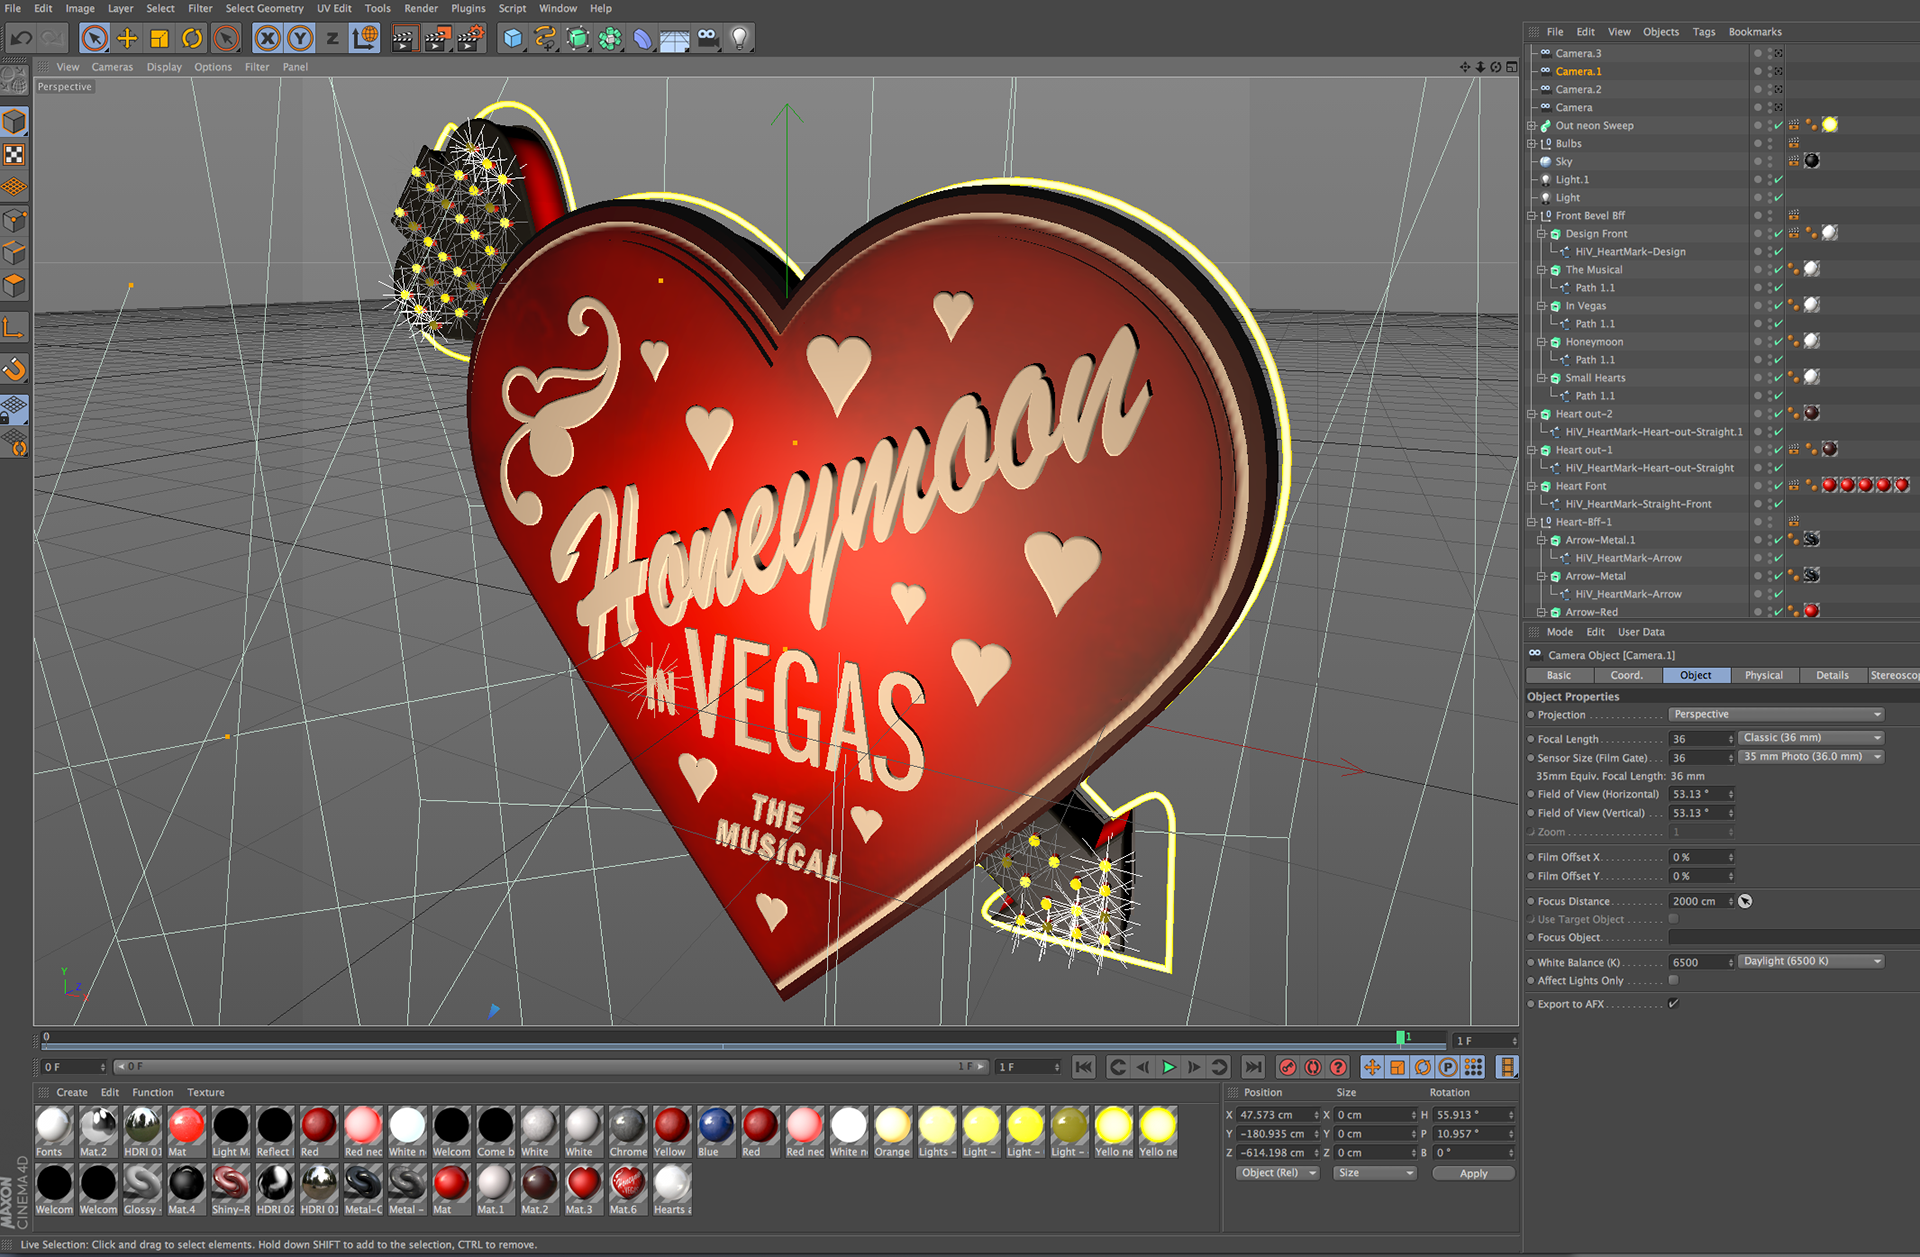Open material manager Create menu
Image resolution: width=1920 pixels, height=1257 pixels.
tap(72, 1092)
